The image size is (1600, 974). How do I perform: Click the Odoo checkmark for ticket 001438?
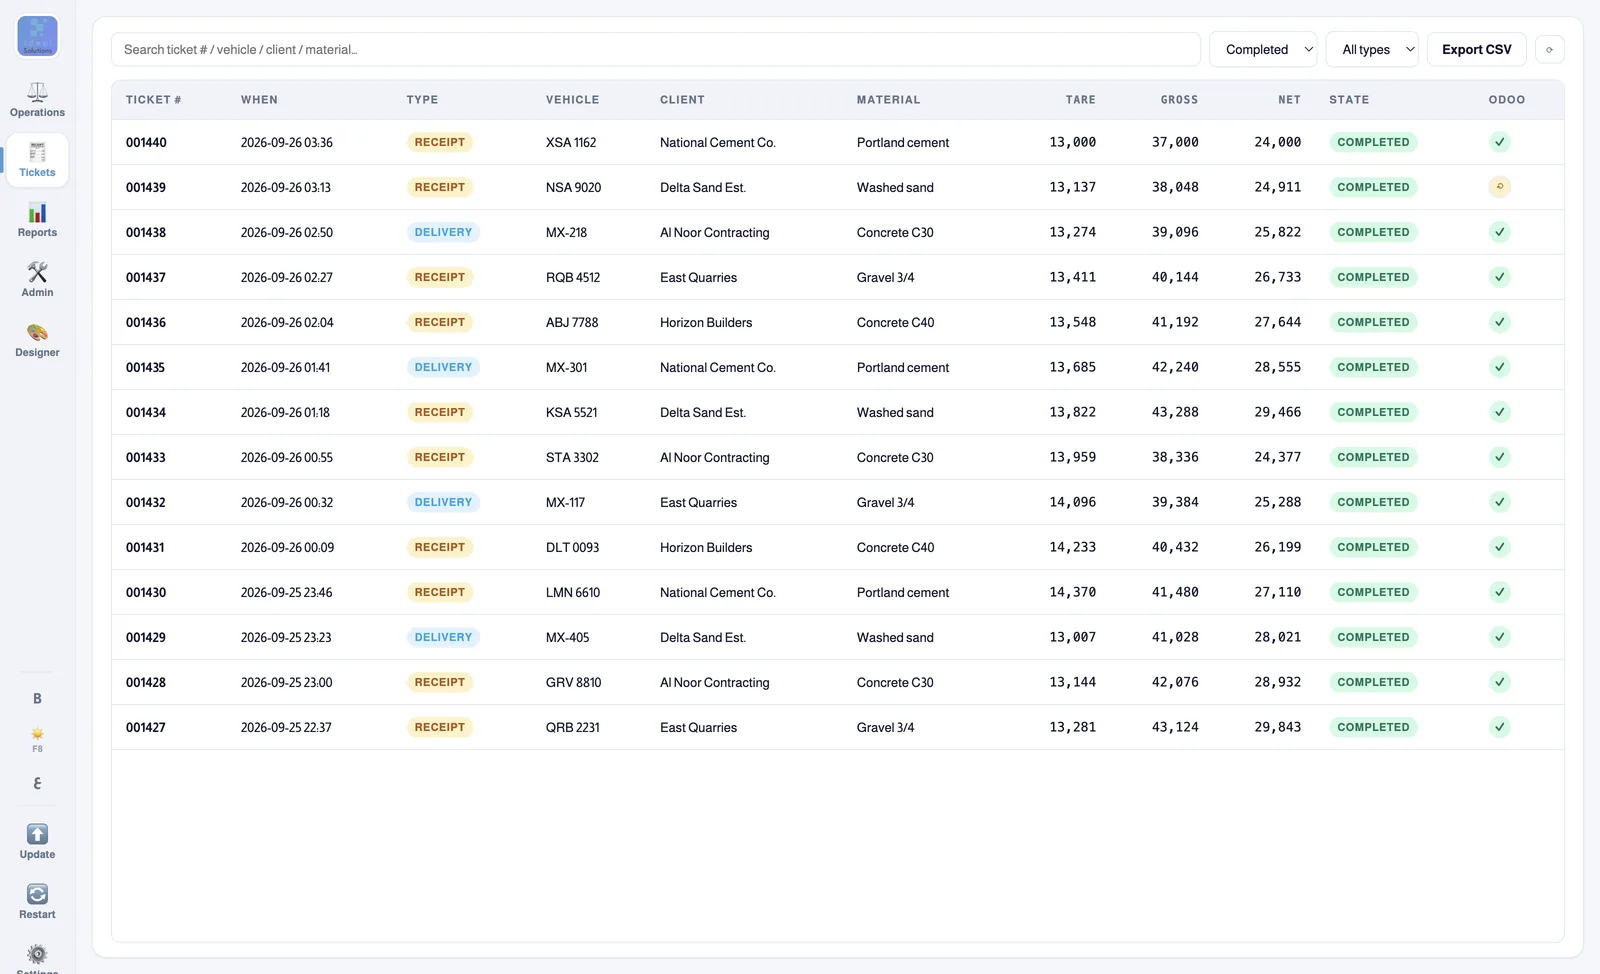tap(1499, 232)
